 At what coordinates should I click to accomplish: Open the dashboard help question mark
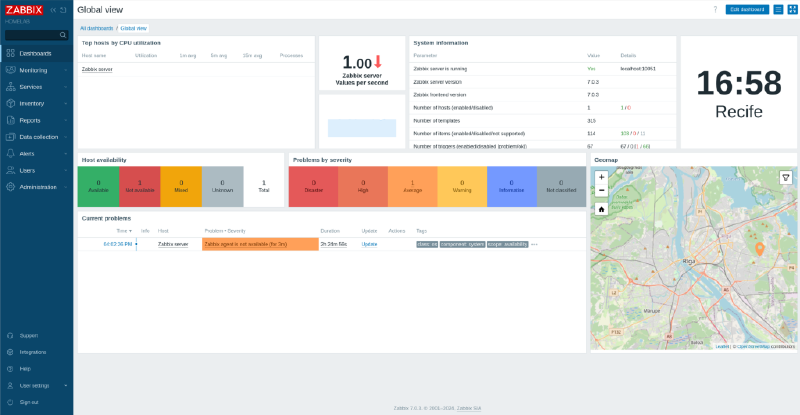pyautogui.click(x=715, y=9)
